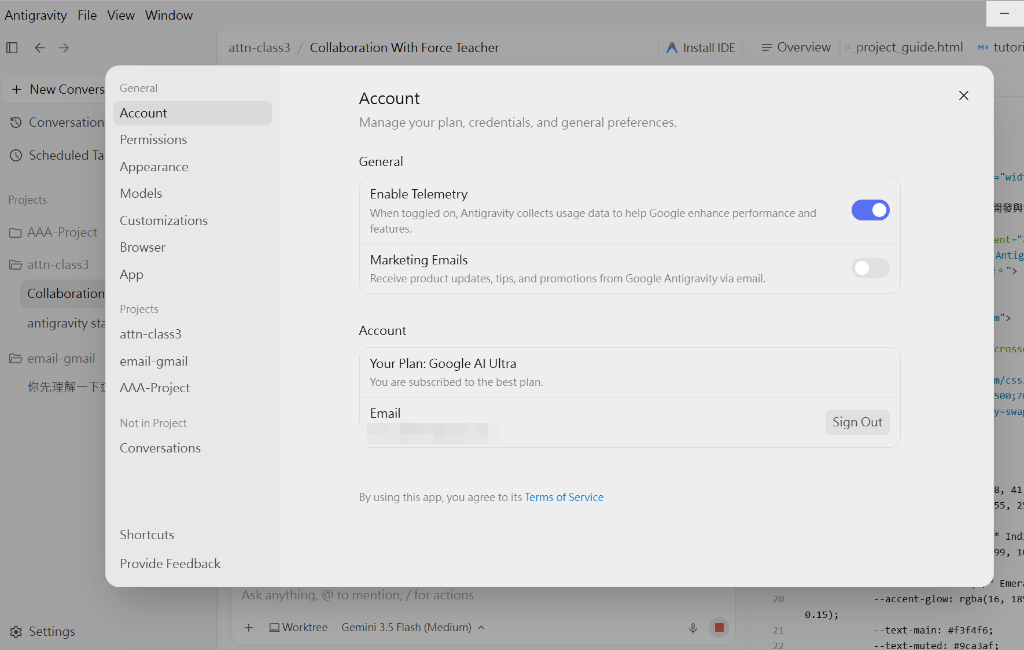The image size is (1024, 650).
Task: Open the File menu
Action: [x=87, y=15]
